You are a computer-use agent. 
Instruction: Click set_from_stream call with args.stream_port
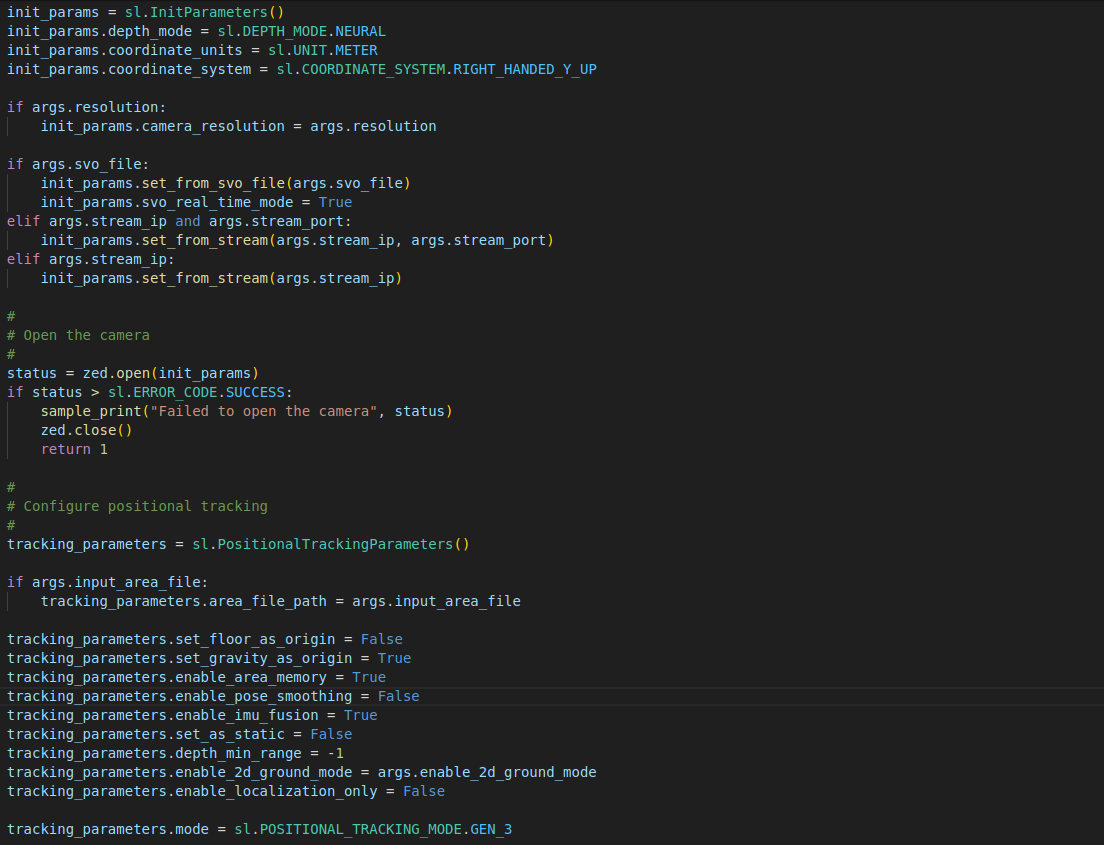tap(297, 240)
